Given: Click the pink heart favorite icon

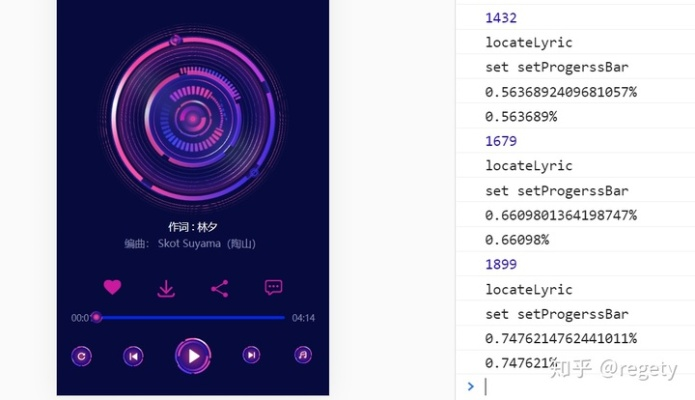Looking at the screenshot, I should [112, 288].
